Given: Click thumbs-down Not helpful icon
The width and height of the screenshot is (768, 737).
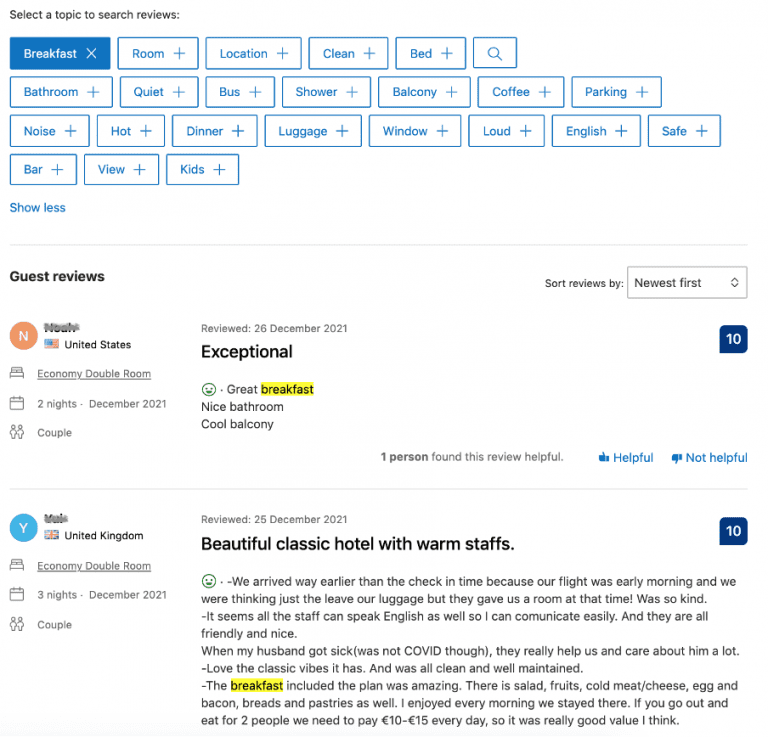Looking at the screenshot, I should click(x=677, y=457).
